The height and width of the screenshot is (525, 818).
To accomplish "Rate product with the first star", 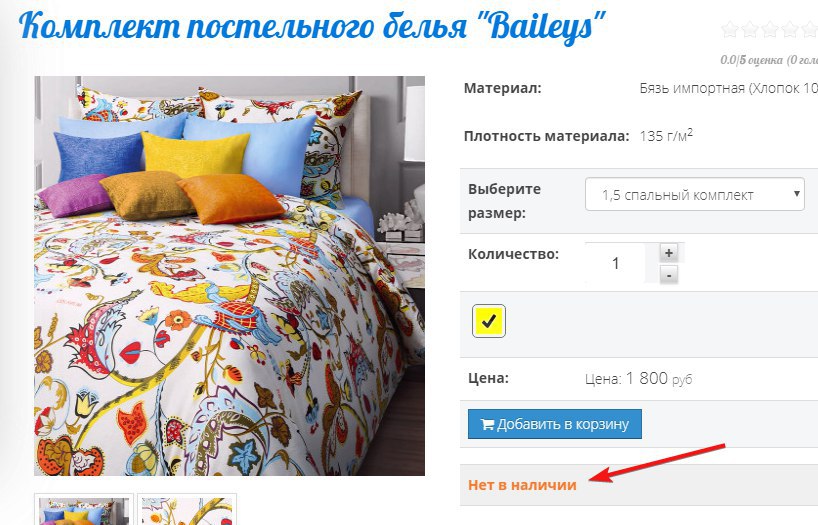I will (730, 29).
